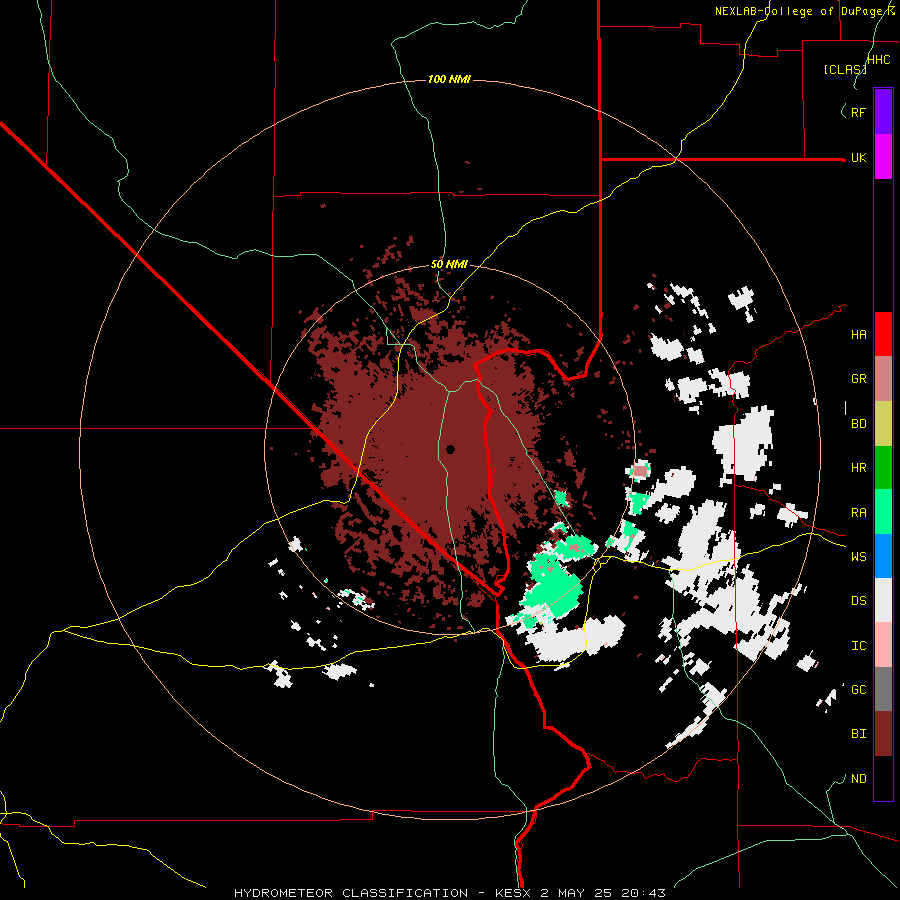This screenshot has width=900, height=900.
Task: Click the black radar site dot
Action: pos(451,449)
